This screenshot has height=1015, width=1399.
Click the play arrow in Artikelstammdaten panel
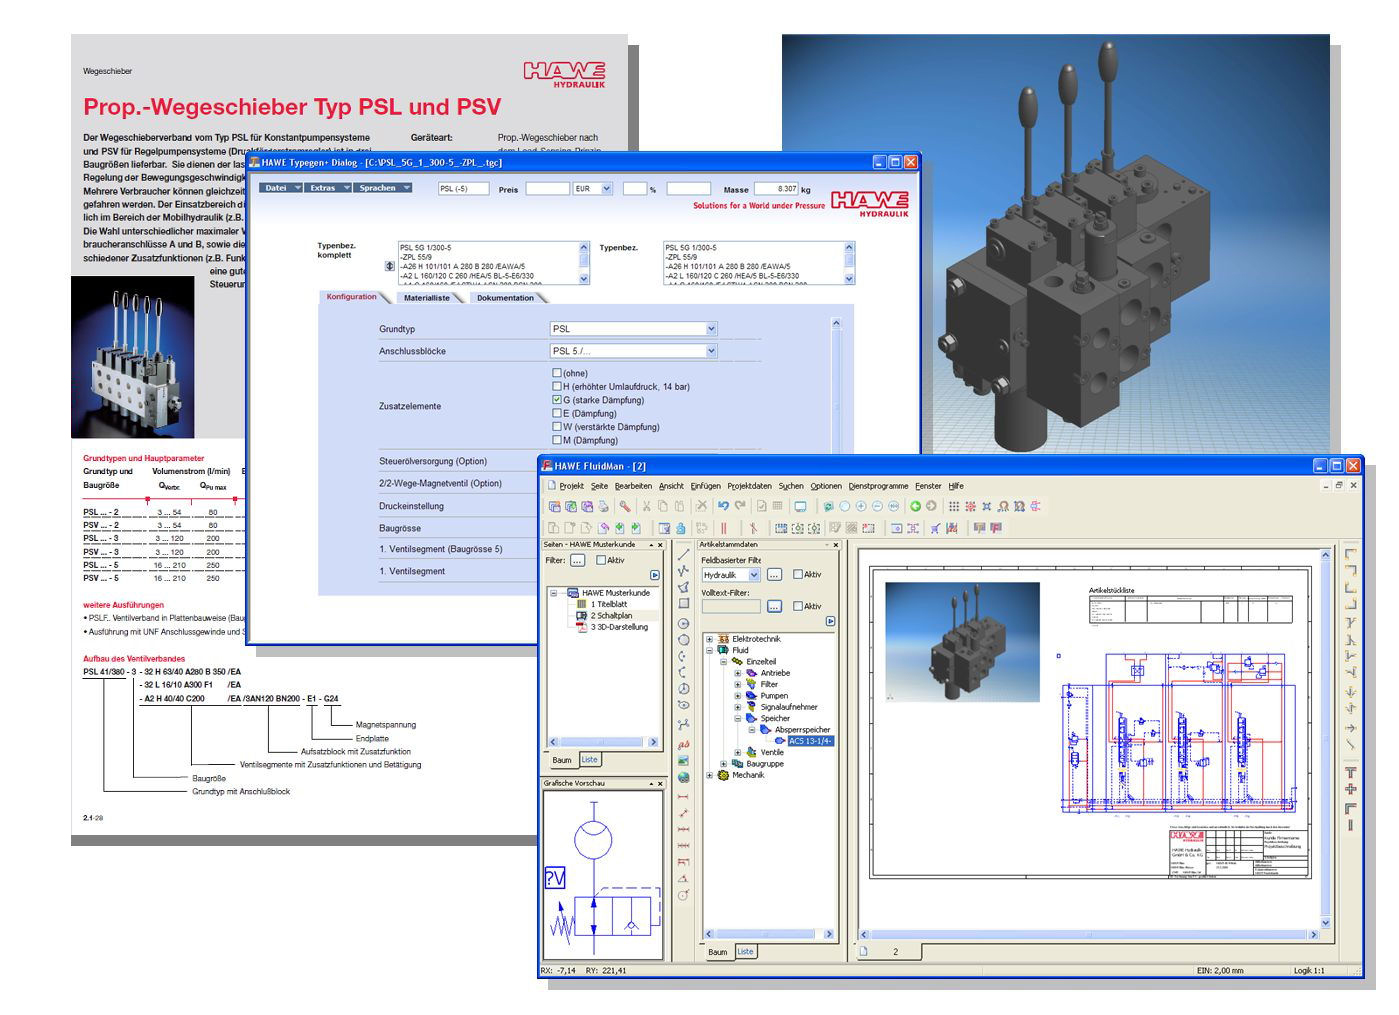point(830,621)
